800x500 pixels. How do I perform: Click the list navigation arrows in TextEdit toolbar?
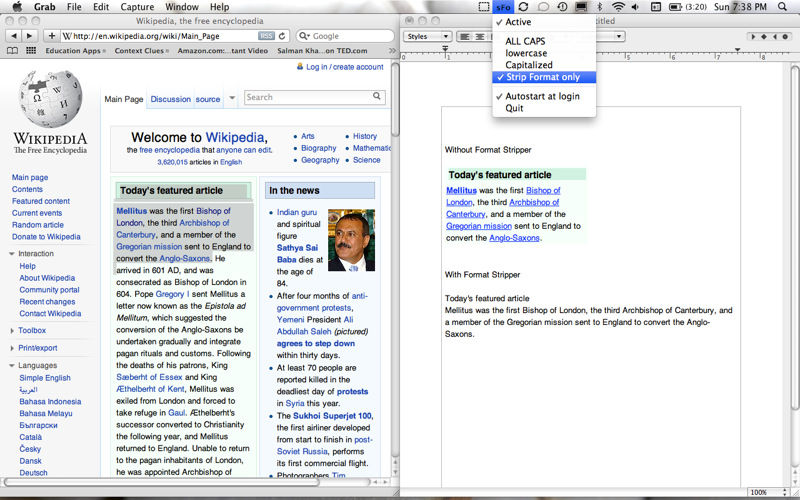click(769, 36)
